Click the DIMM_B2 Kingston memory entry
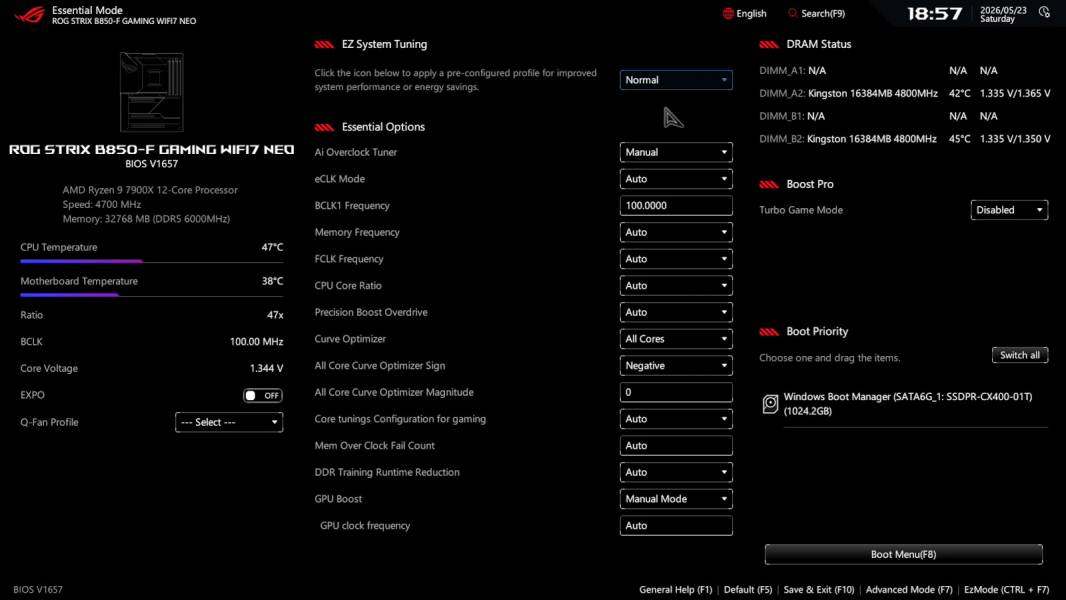Image resolution: width=1066 pixels, height=600 pixels. click(904, 139)
